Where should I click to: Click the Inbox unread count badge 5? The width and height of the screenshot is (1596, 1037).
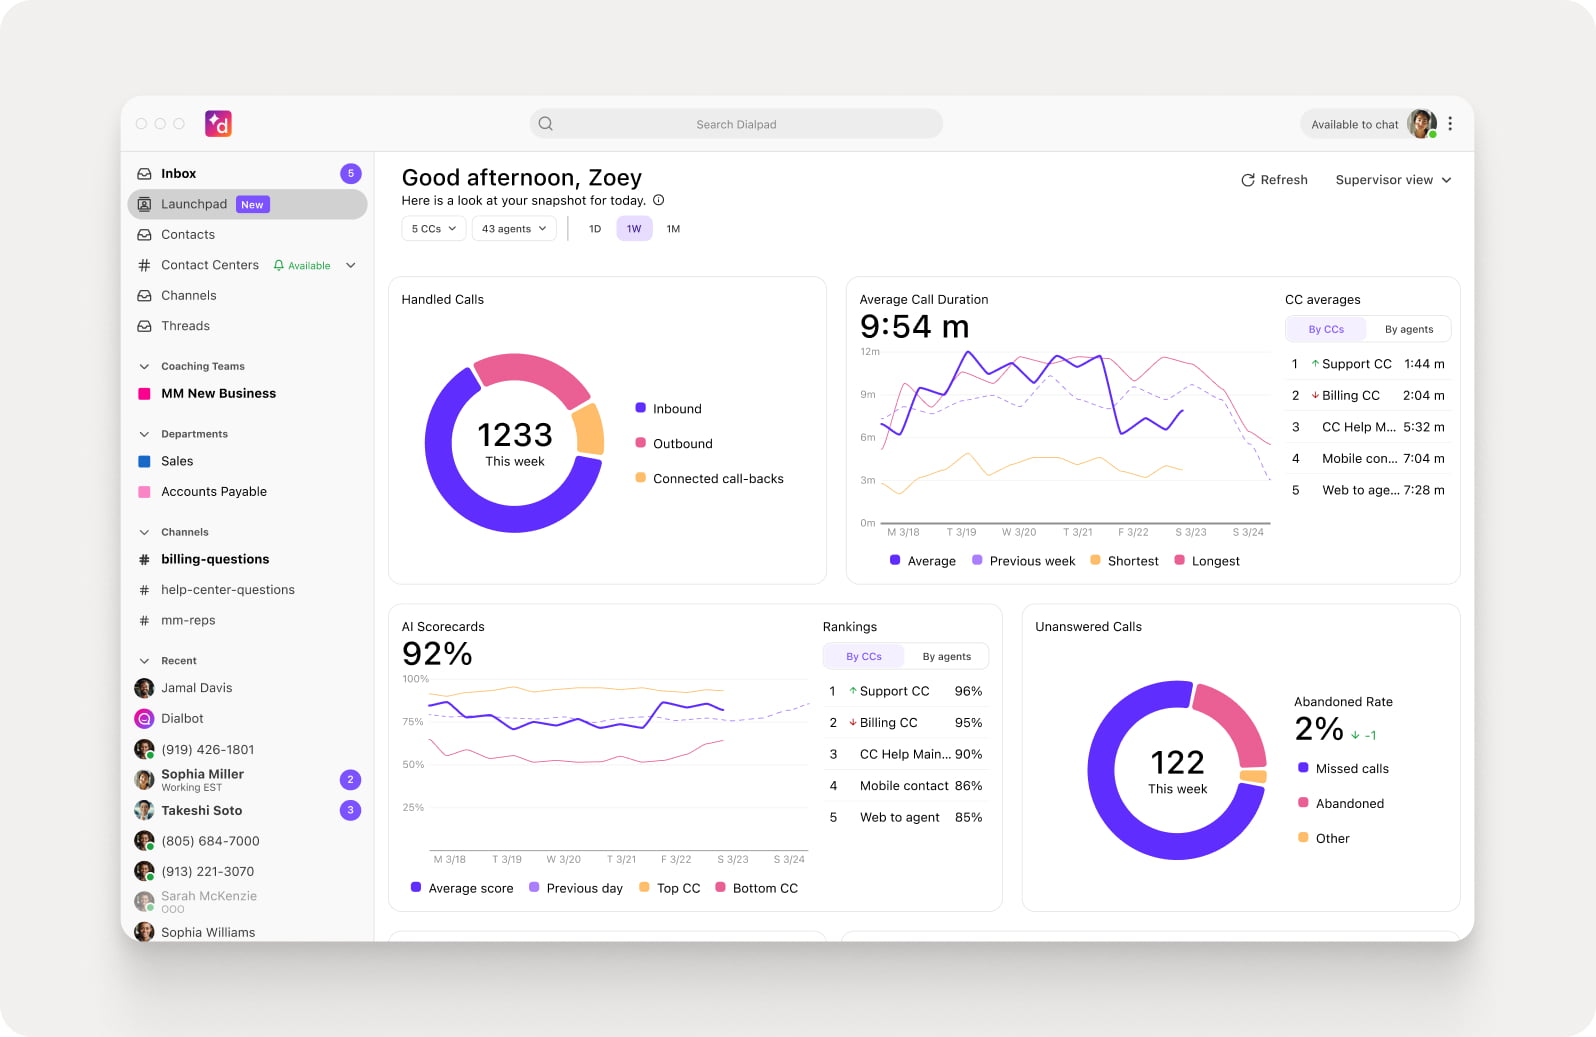pyautogui.click(x=351, y=174)
